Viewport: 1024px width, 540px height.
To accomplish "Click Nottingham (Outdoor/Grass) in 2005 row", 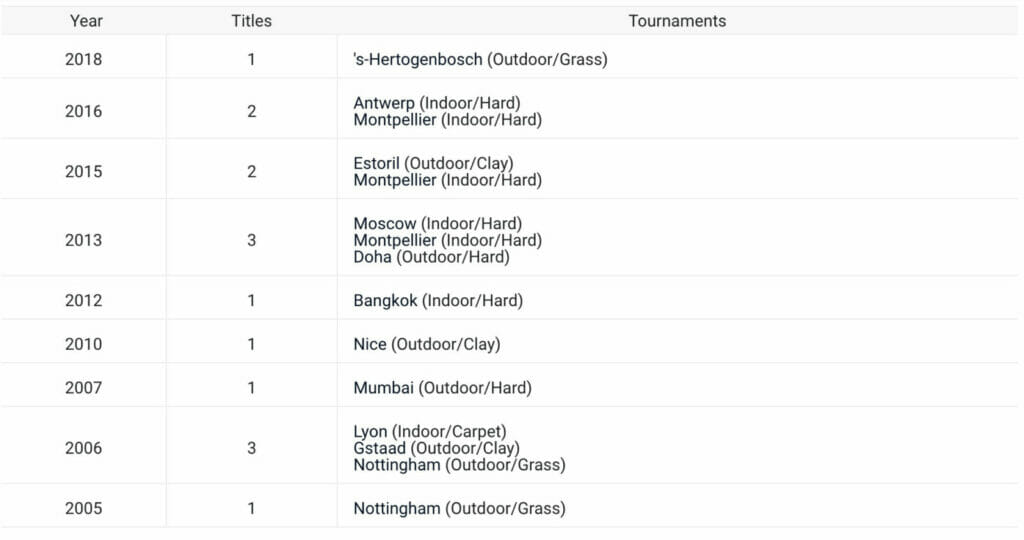I will click(459, 508).
